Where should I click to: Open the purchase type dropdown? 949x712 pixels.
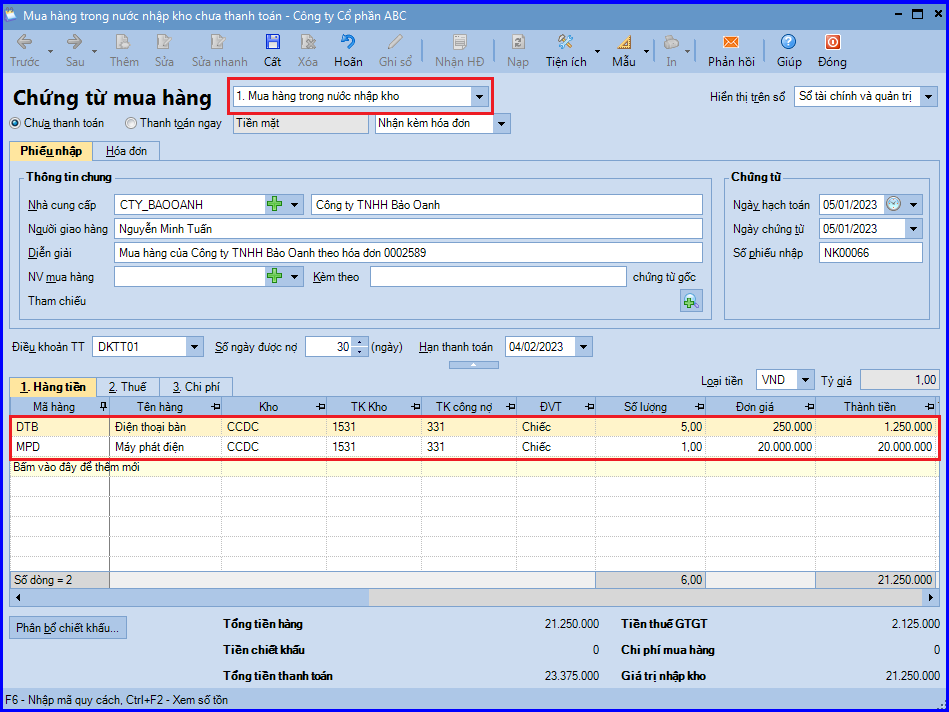click(479, 96)
